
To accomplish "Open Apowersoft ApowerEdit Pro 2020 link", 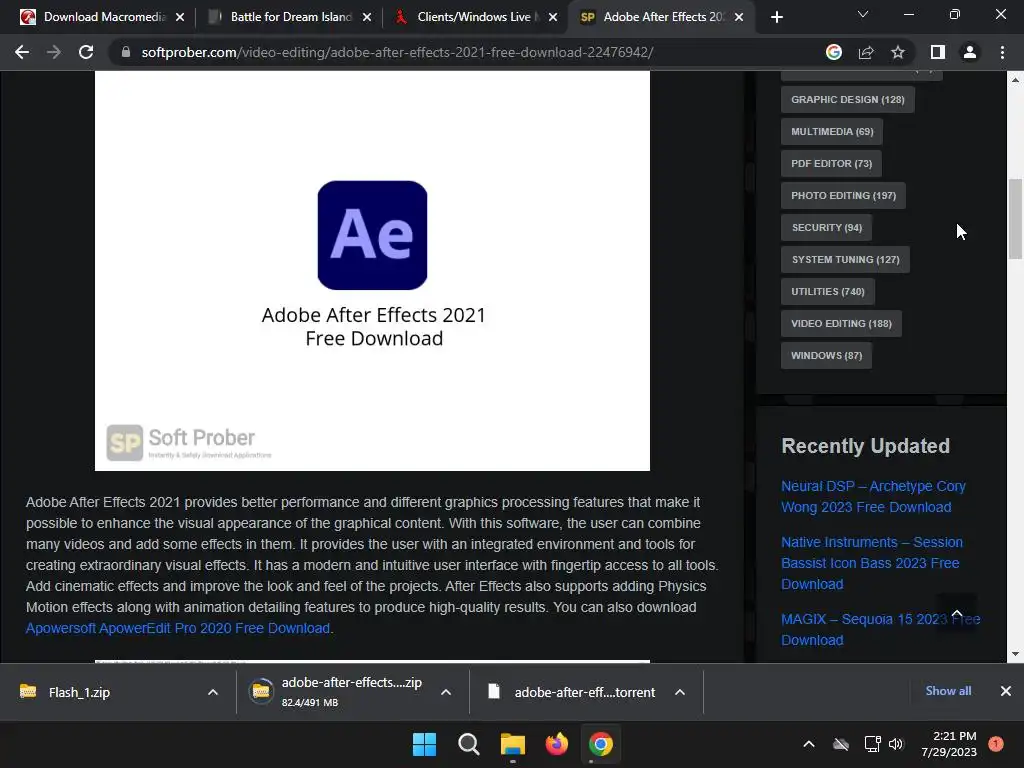I will pos(178,628).
